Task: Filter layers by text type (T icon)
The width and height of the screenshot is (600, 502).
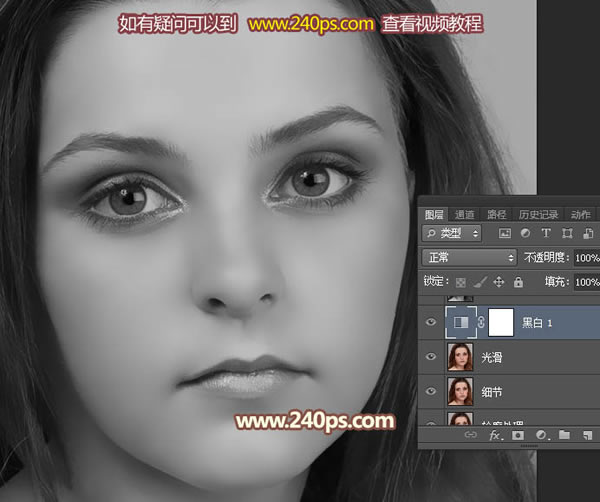Action: (546, 233)
